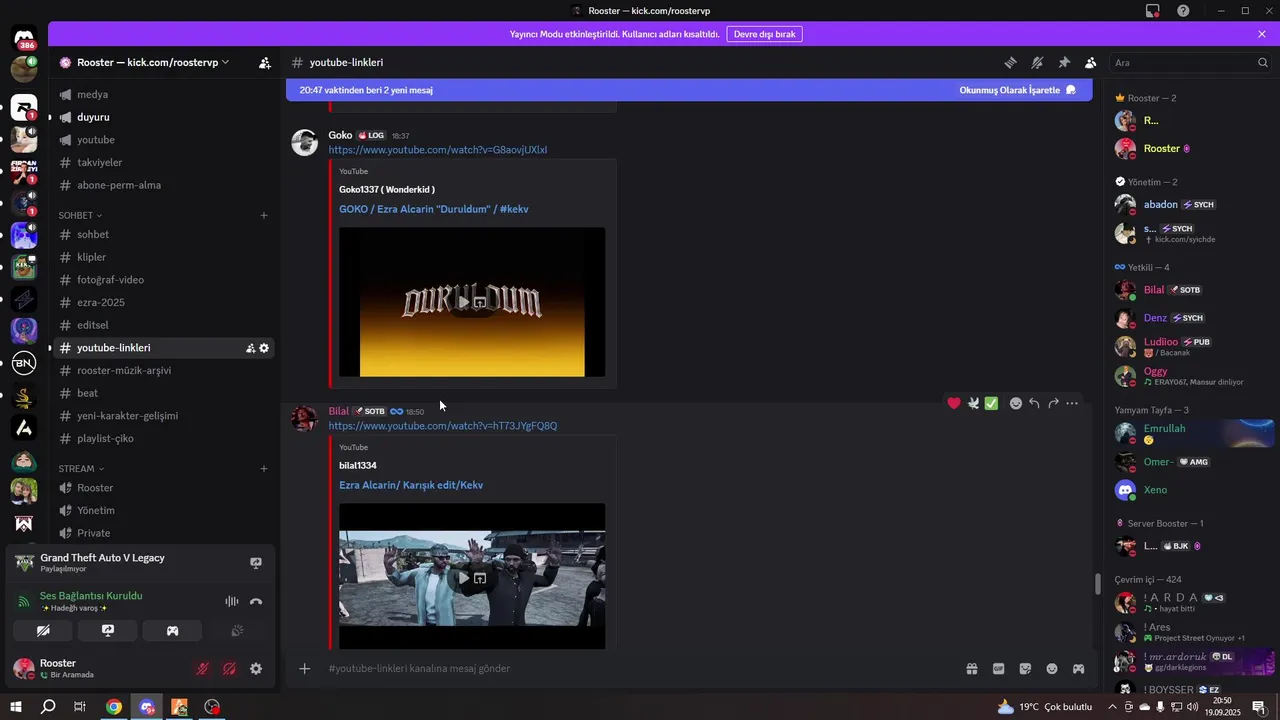The width and height of the screenshot is (1280, 720).
Task: Toggle screen share in voice panel
Action: click(x=108, y=631)
